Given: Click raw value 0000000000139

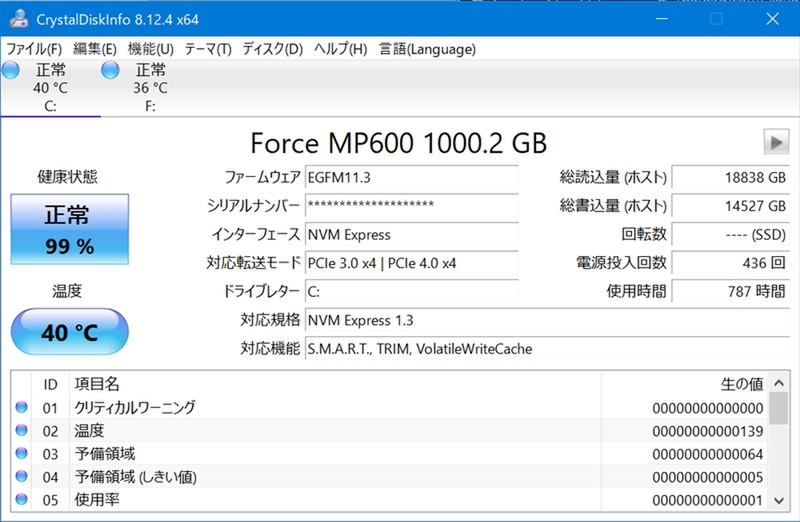Looking at the screenshot, I should (x=708, y=432).
